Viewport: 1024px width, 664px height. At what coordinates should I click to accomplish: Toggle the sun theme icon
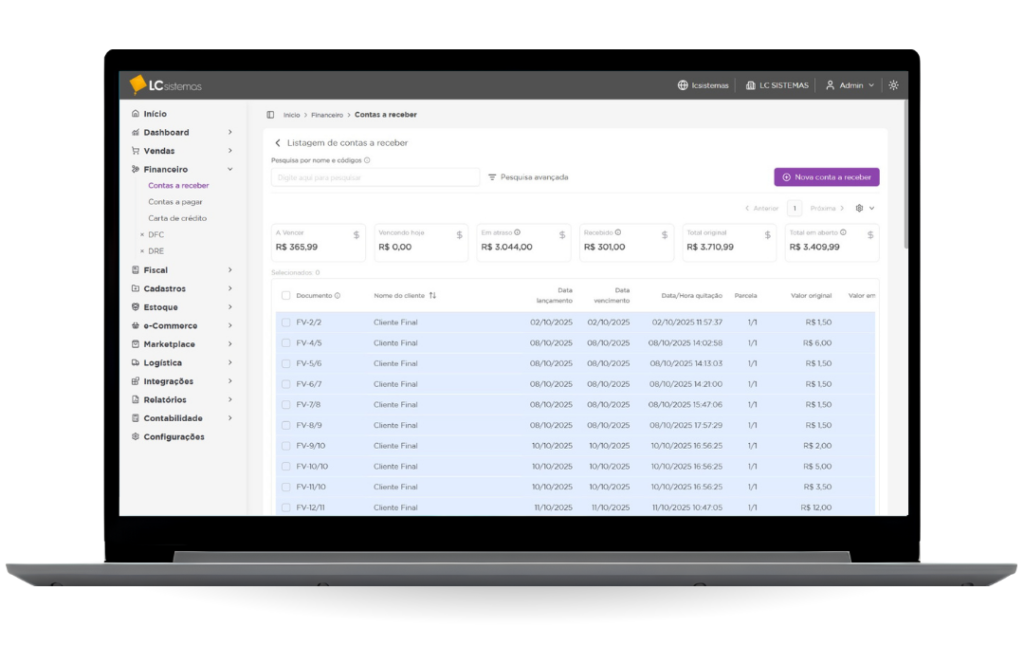pyautogui.click(x=893, y=85)
